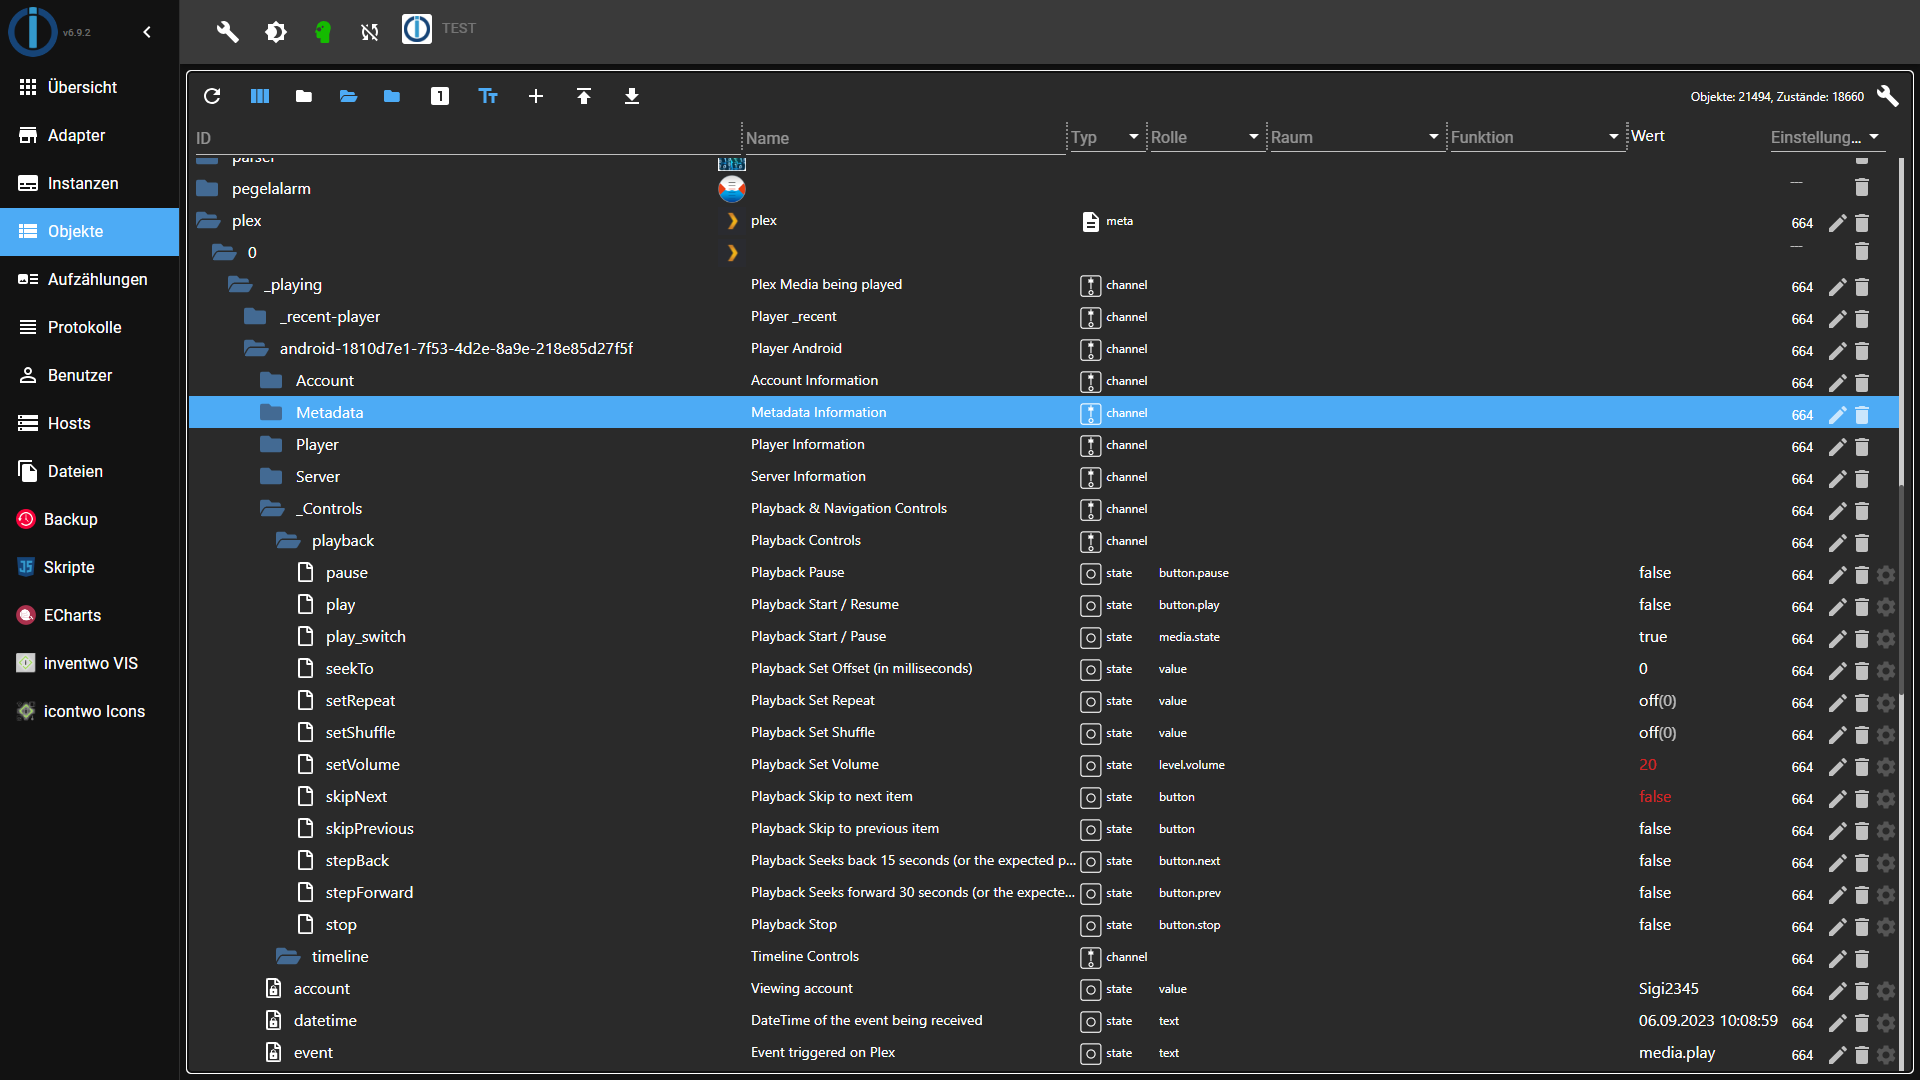1920x1080 pixels.
Task: Click the setVolume value 20
Action: [1647, 765]
